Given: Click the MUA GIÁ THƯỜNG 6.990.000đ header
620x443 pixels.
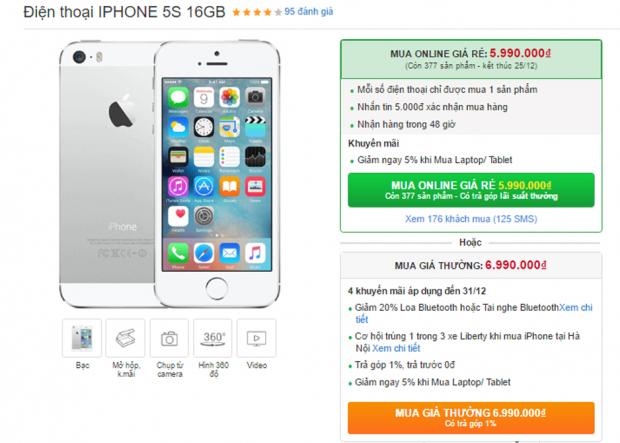Looking at the screenshot, I should coord(471,265).
